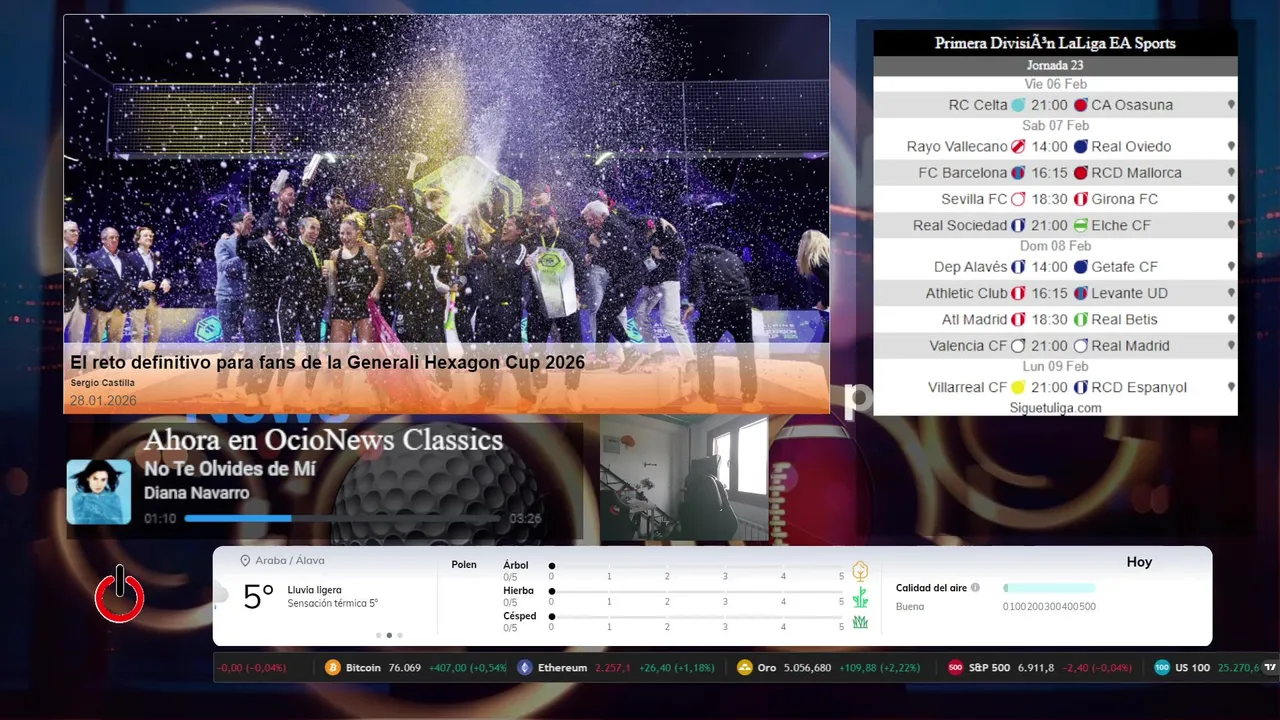This screenshot has height=720, width=1280.
Task: Open stadium marker for Atl Madrid match
Action: (1231, 319)
